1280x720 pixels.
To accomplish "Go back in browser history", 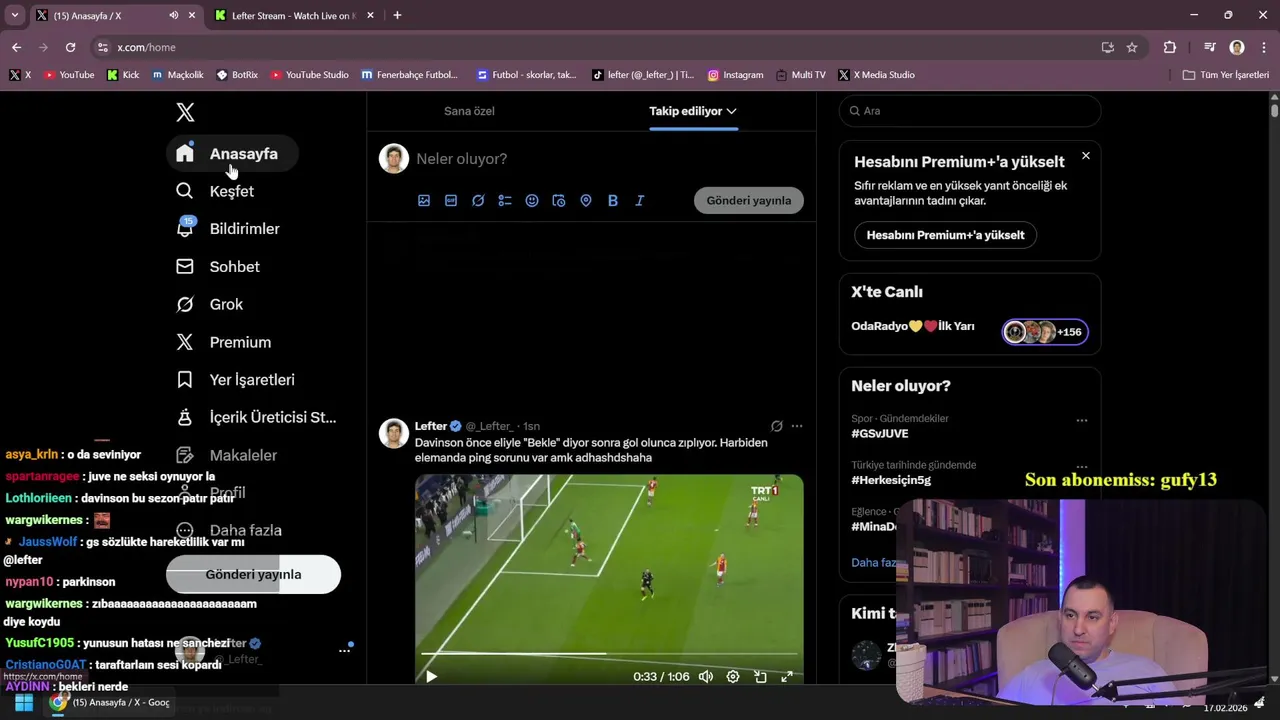I will coord(16,47).
